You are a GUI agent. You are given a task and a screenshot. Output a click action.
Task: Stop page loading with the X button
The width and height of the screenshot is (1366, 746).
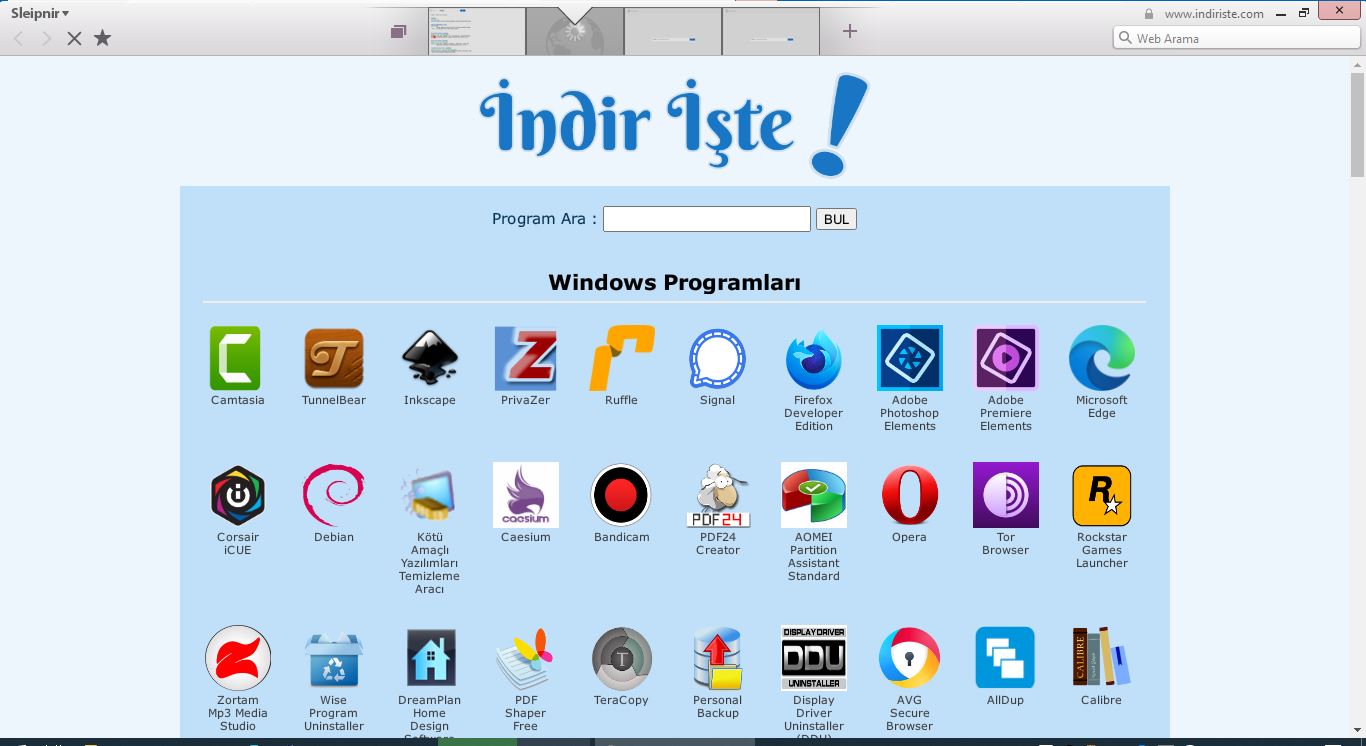[74, 38]
